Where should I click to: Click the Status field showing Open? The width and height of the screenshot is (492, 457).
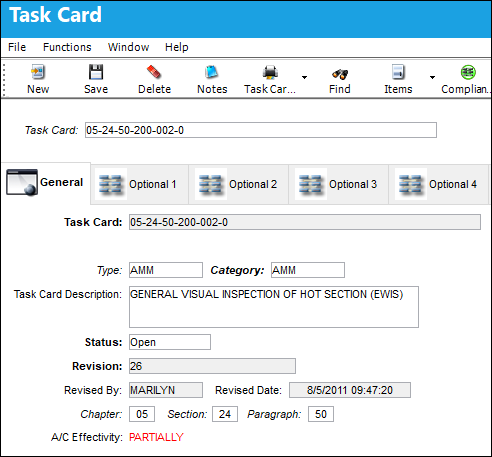tap(170, 342)
